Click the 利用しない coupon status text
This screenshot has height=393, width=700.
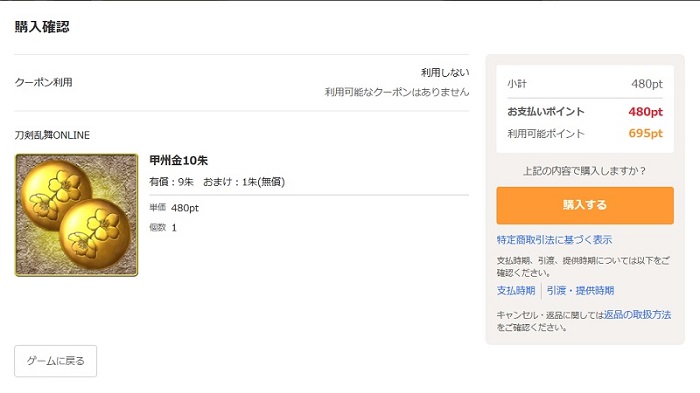pyautogui.click(x=445, y=72)
